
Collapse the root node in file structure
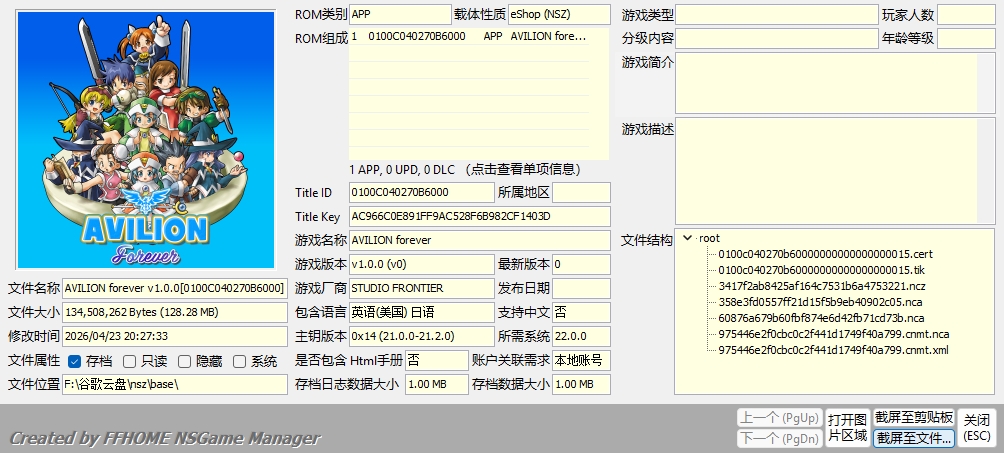coord(687,238)
